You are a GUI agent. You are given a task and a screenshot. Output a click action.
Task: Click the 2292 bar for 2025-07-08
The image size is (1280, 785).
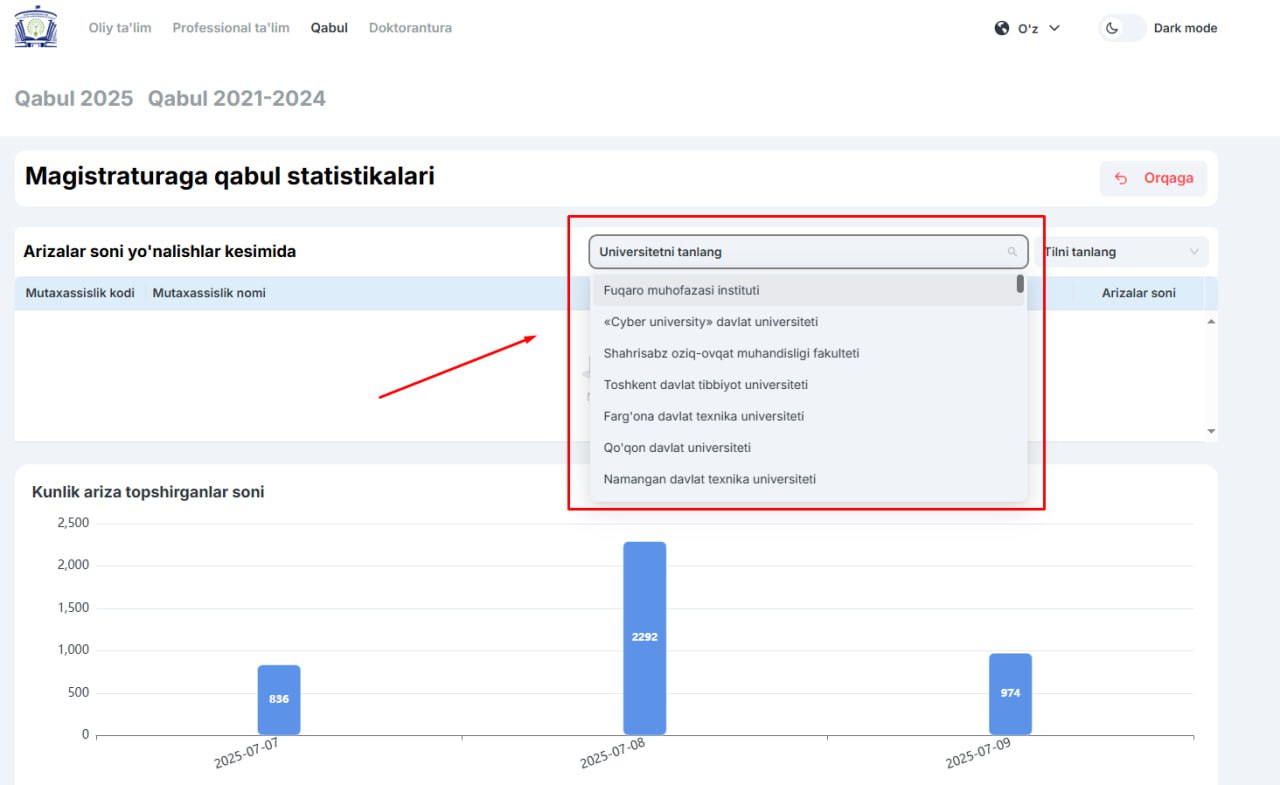point(645,638)
